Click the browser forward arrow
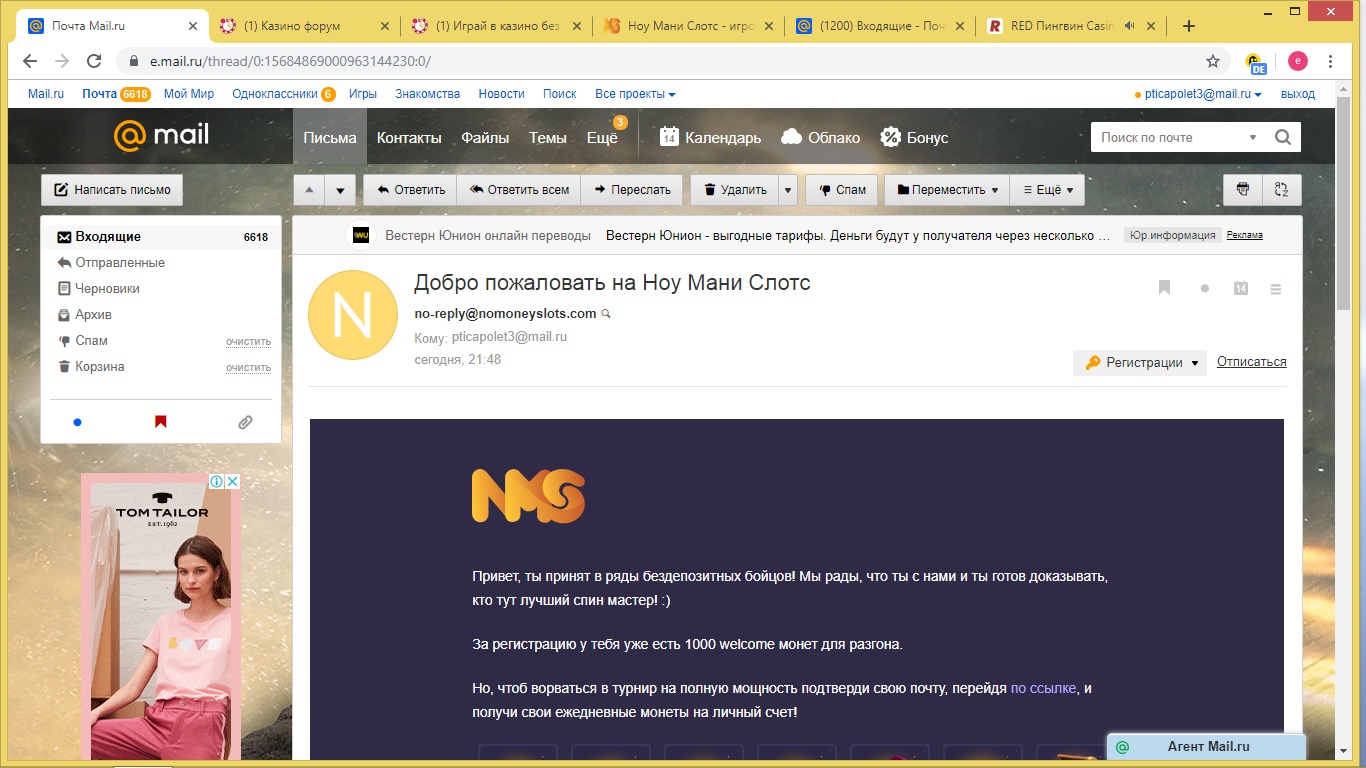 tap(62, 61)
